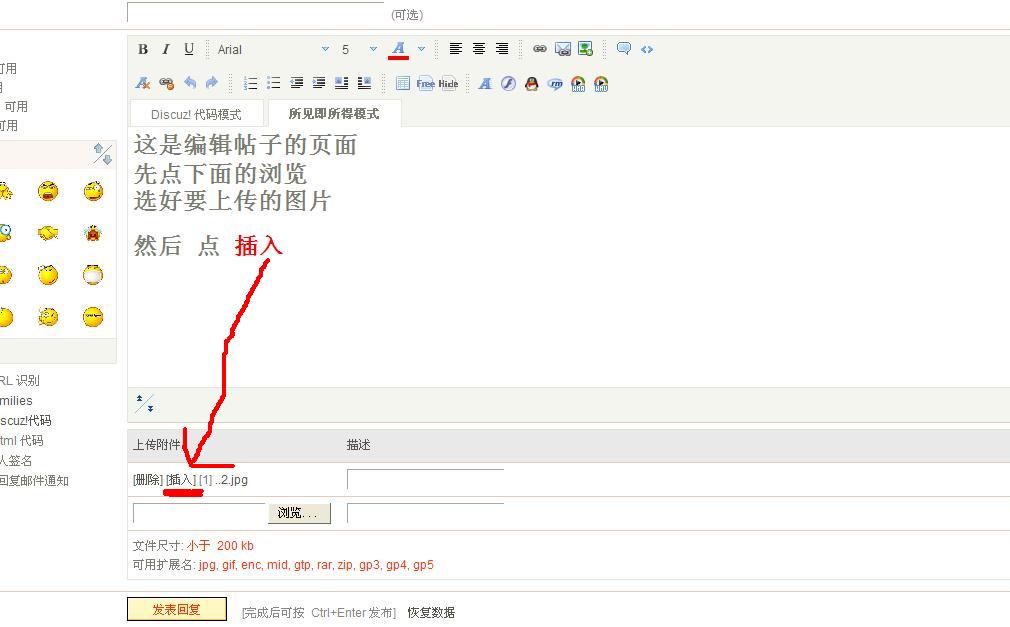Insert a table from the toolbar
The height and width of the screenshot is (627, 1010).
click(x=402, y=84)
